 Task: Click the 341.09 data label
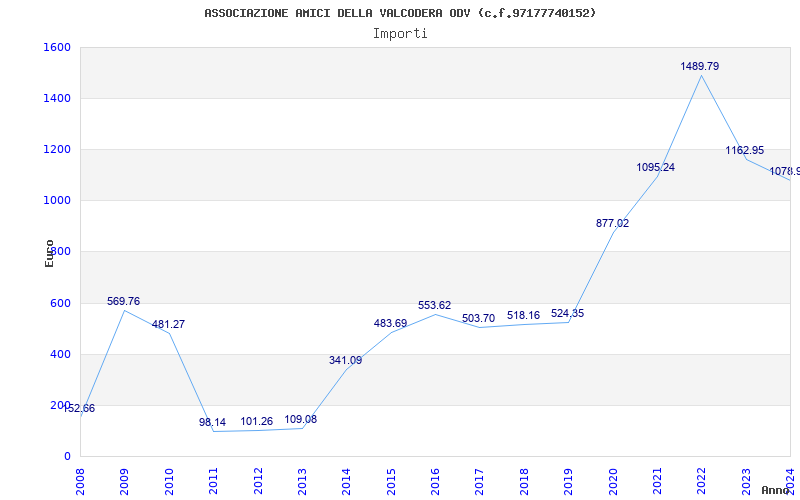click(345, 361)
